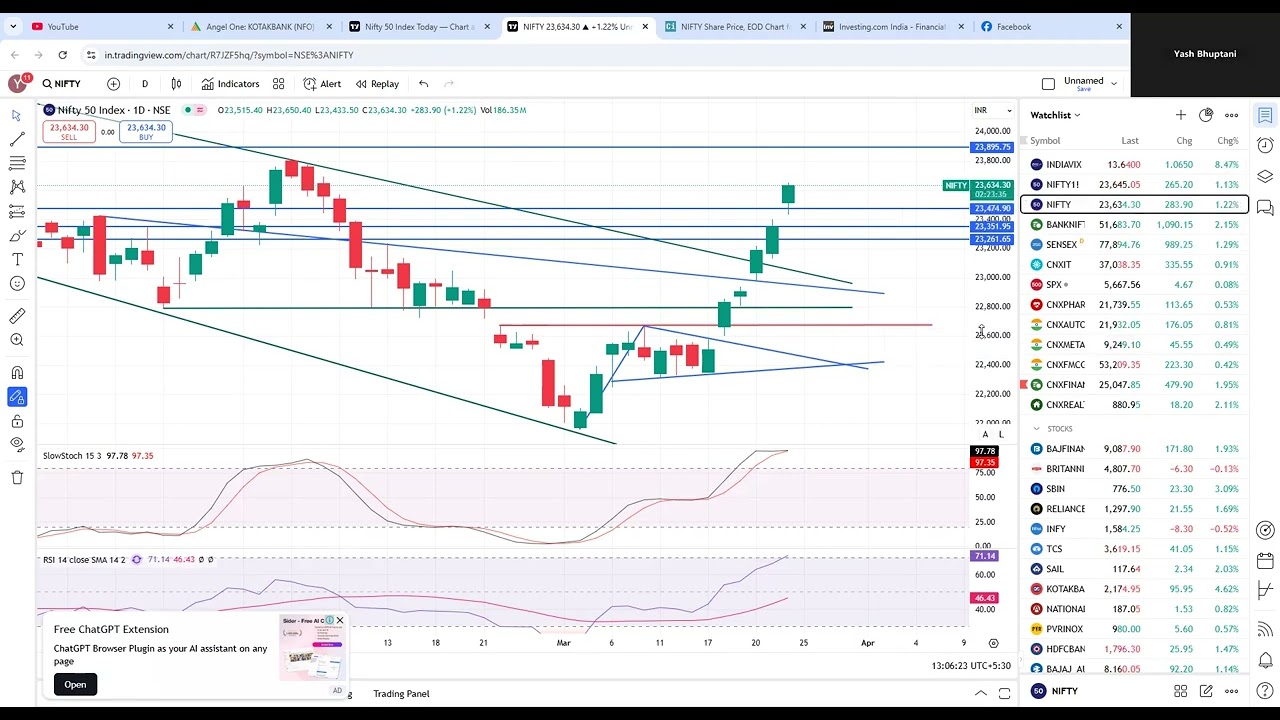1280x720 pixels.
Task: Switch to Nifty 50 Index Today browser tab
Action: (x=418, y=27)
